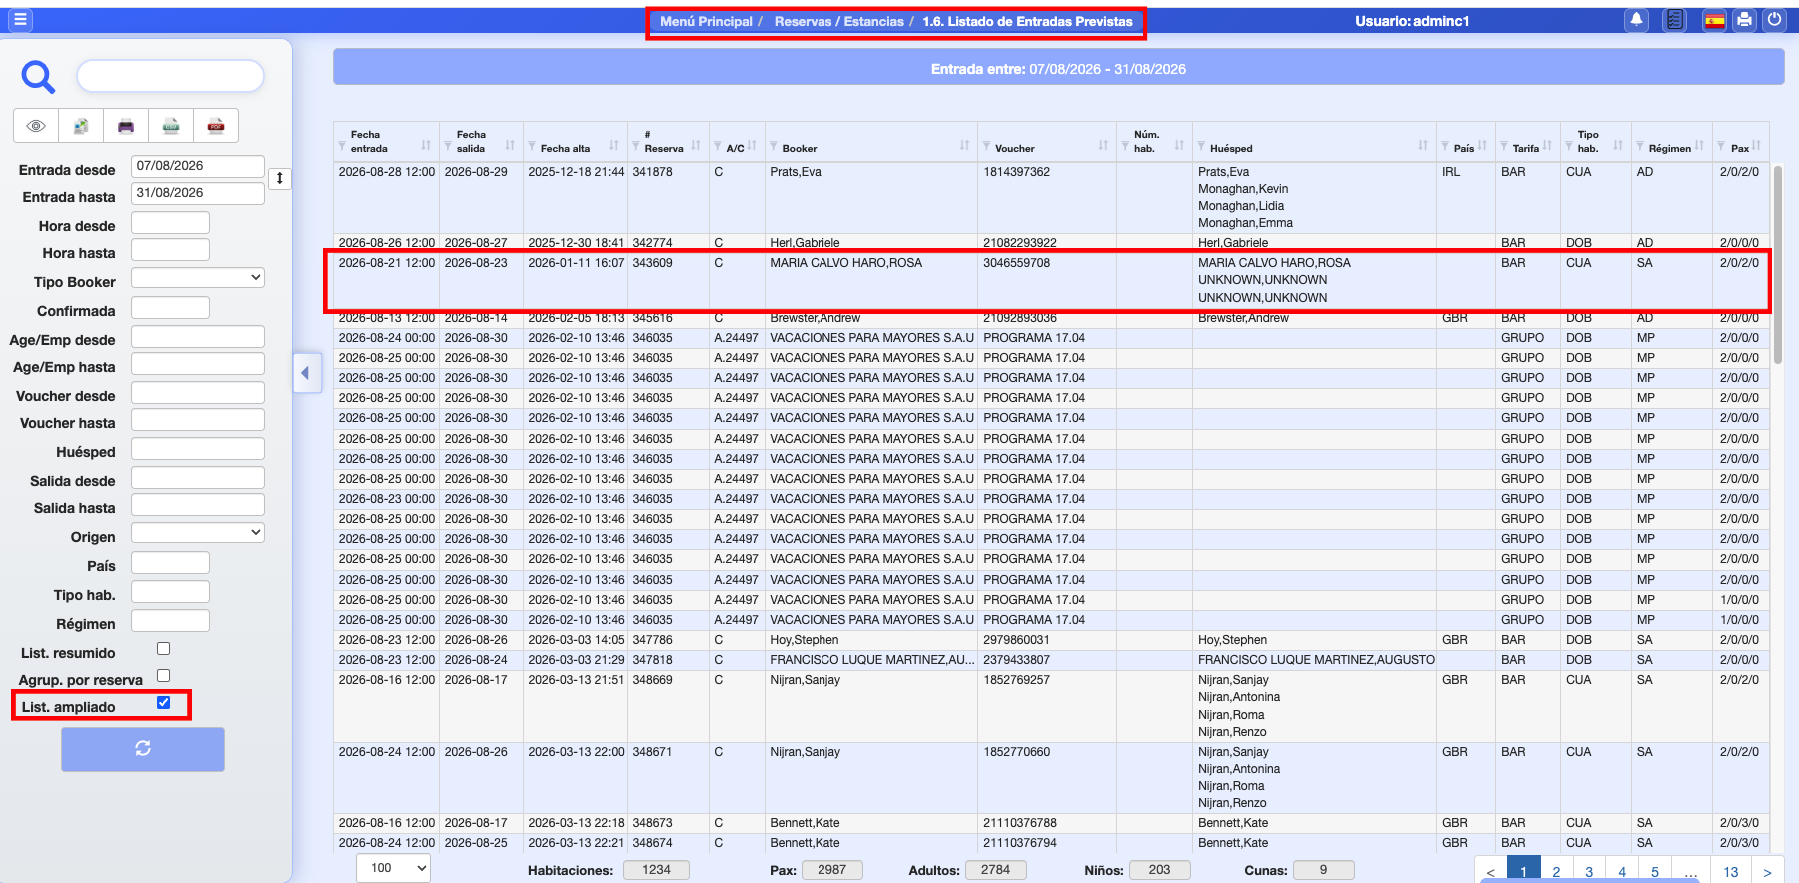Open the filter funnel on the Régimen column
Image resolution: width=1799 pixels, height=883 pixels.
tap(1640, 147)
